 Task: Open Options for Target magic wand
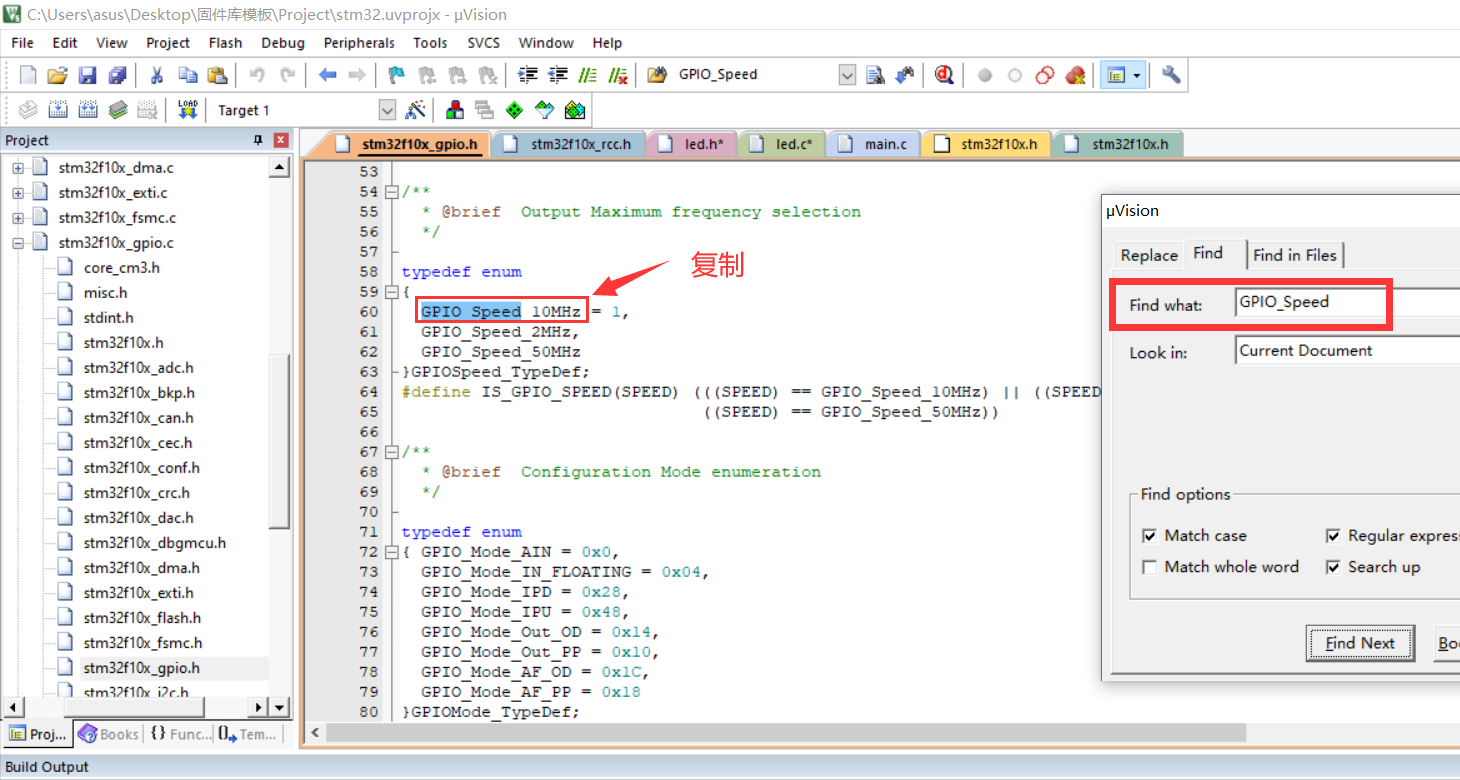[416, 110]
